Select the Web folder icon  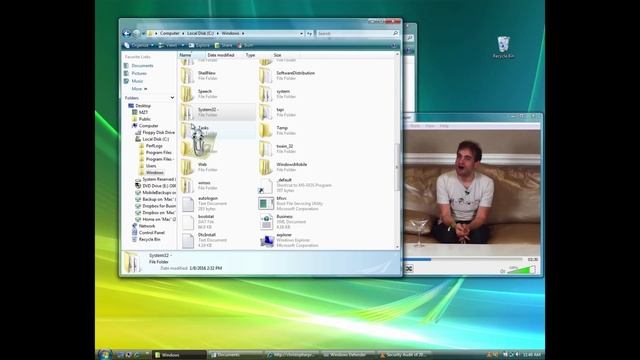coord(188,167)
